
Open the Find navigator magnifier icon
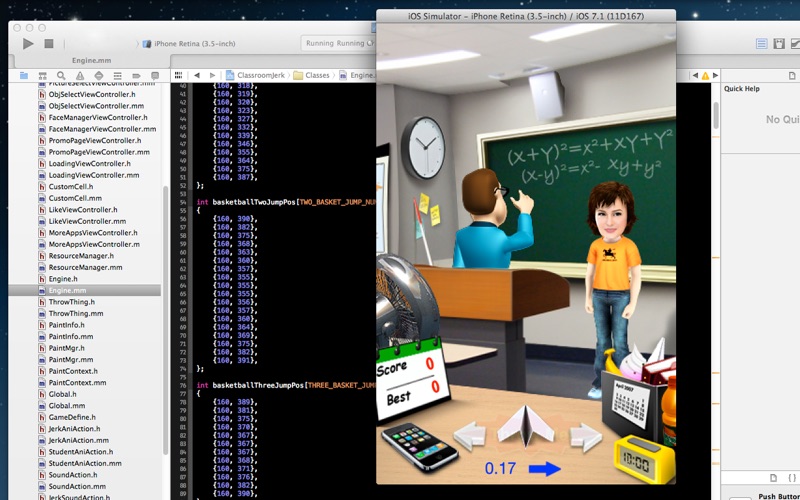[x=61, y=76]
